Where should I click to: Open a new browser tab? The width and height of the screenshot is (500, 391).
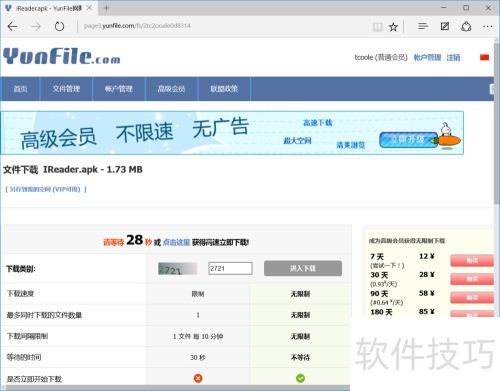pos(106,8)
